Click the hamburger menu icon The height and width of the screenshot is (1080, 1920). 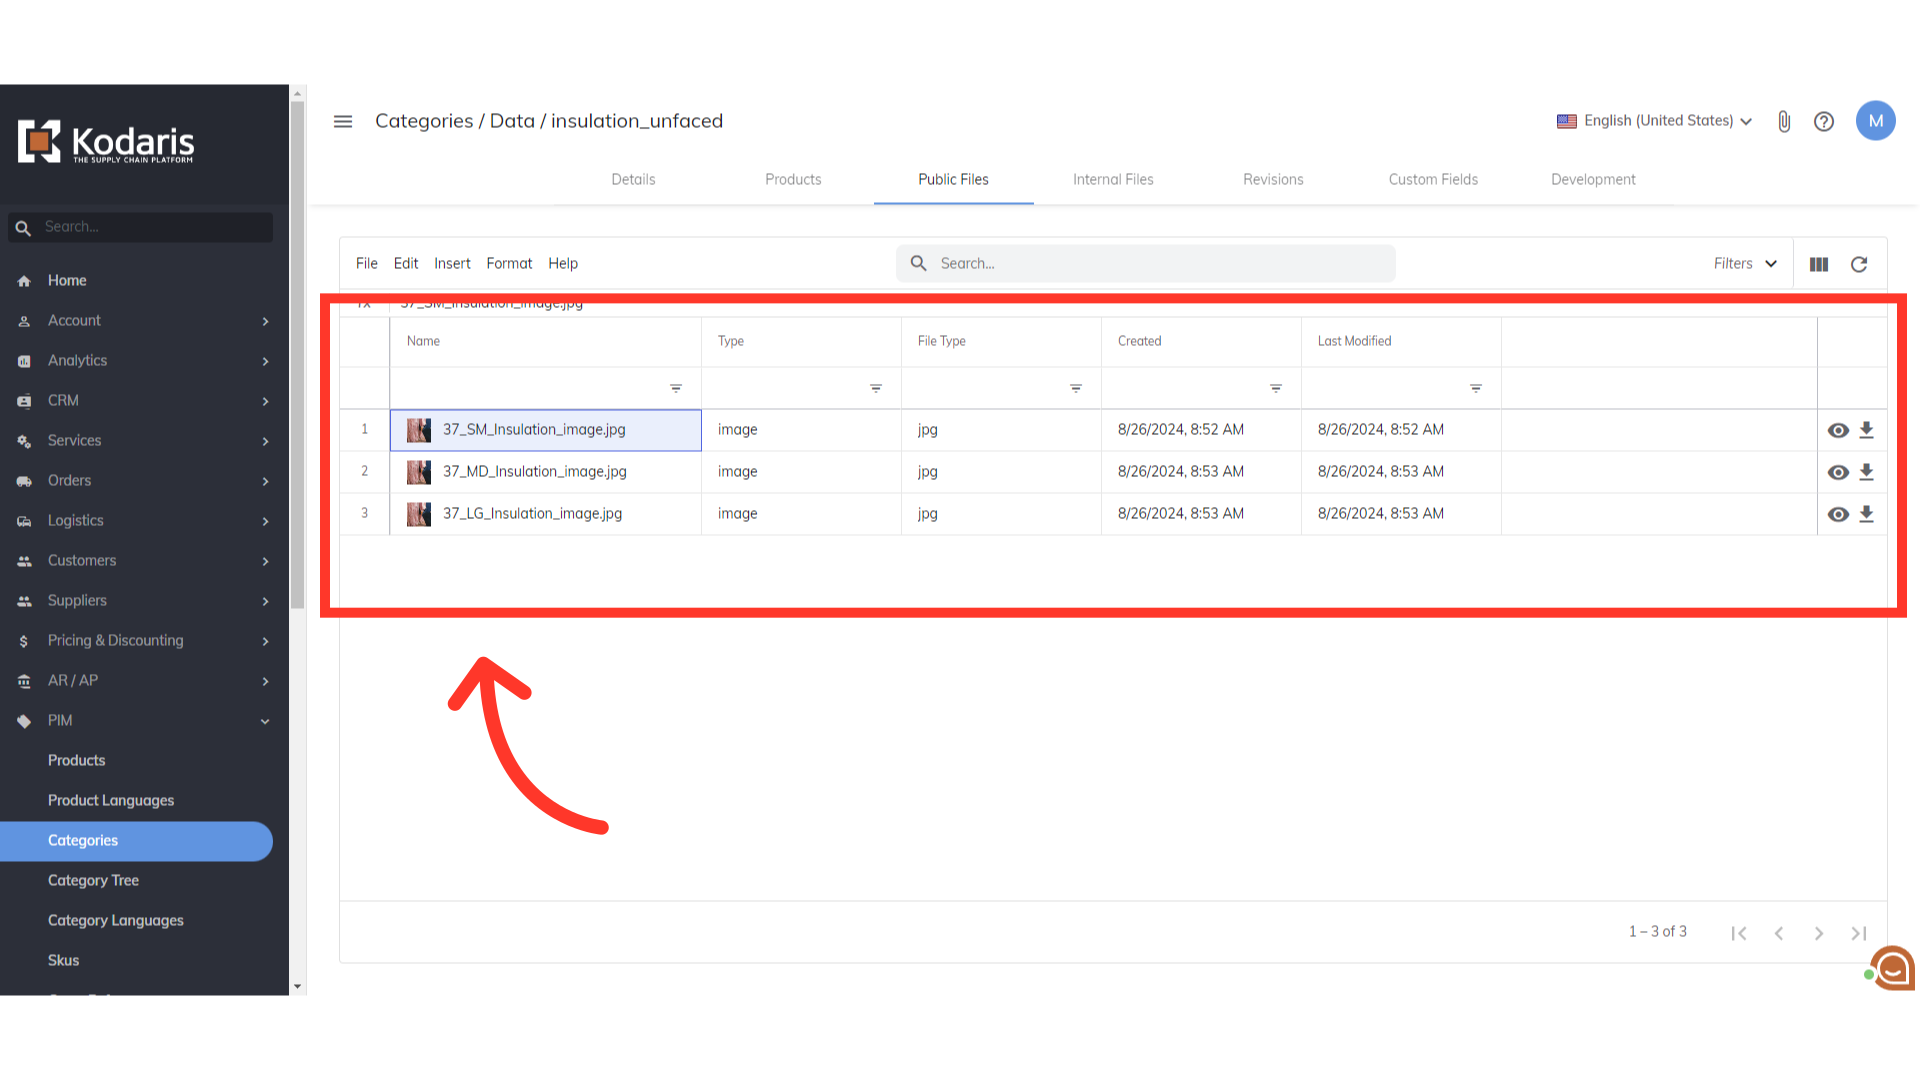click(x=343, y=121)
